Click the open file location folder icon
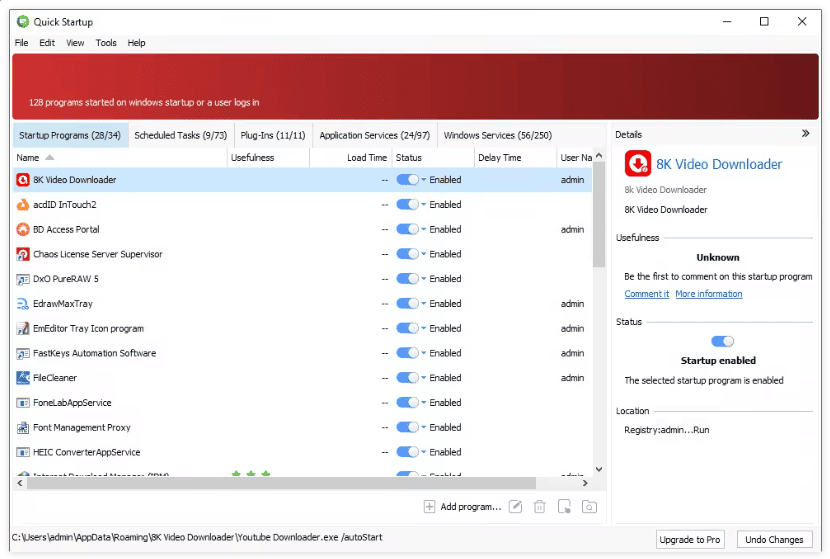Image resolution: width=830 pixels, height=559 pixels. tap(589, 507)
